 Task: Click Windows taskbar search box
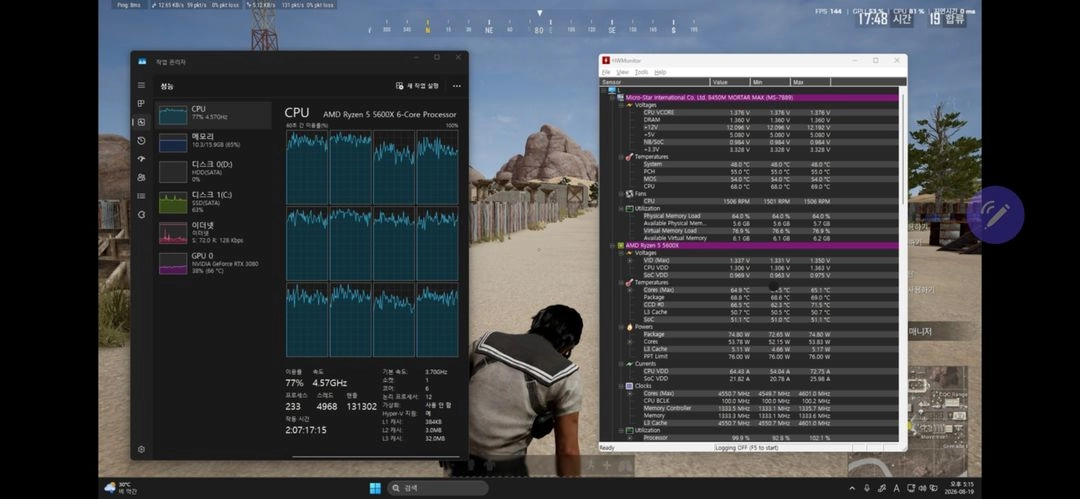(437, 488)
